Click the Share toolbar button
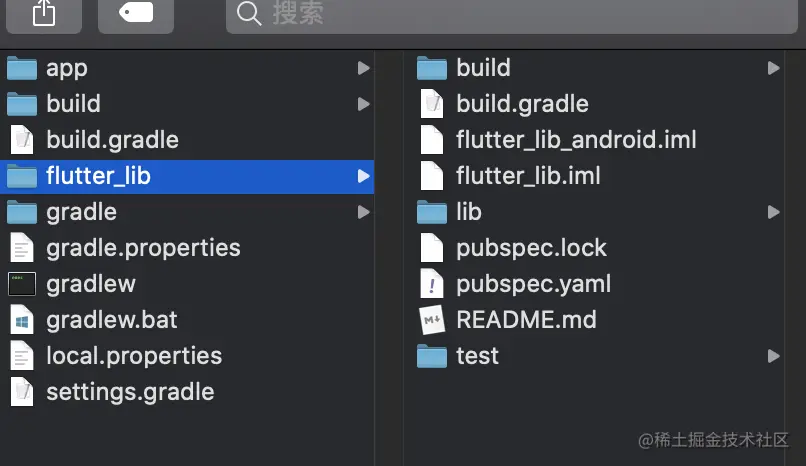Image resolution: width=806 pixels, height=466 pixels. pyautogui.click(x=43, y=12)
